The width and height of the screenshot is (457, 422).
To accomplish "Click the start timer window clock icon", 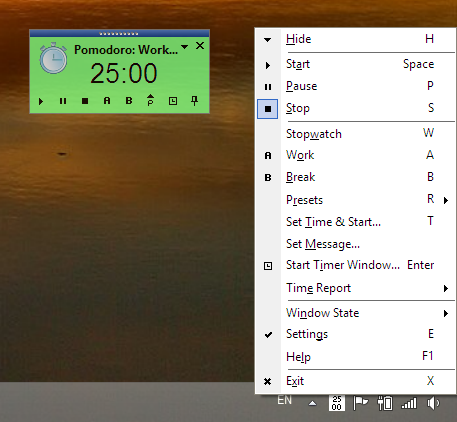I will click(173, 101).
